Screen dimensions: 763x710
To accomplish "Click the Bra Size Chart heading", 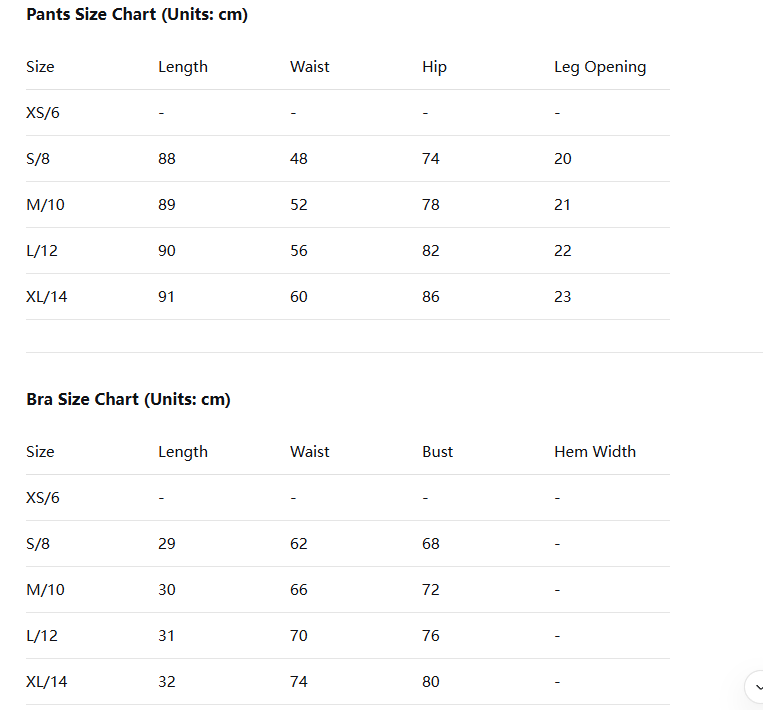I will pos(128,399).
